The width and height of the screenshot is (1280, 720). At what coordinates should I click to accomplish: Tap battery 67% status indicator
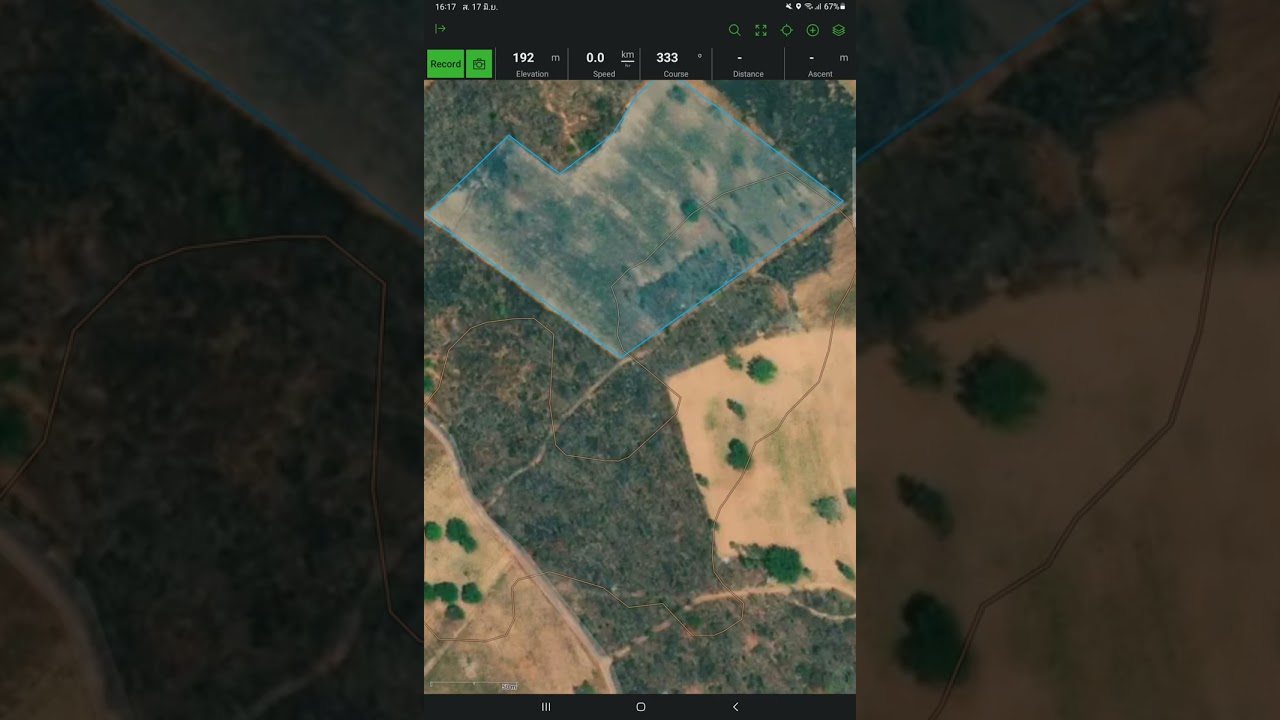click(834, 7)
